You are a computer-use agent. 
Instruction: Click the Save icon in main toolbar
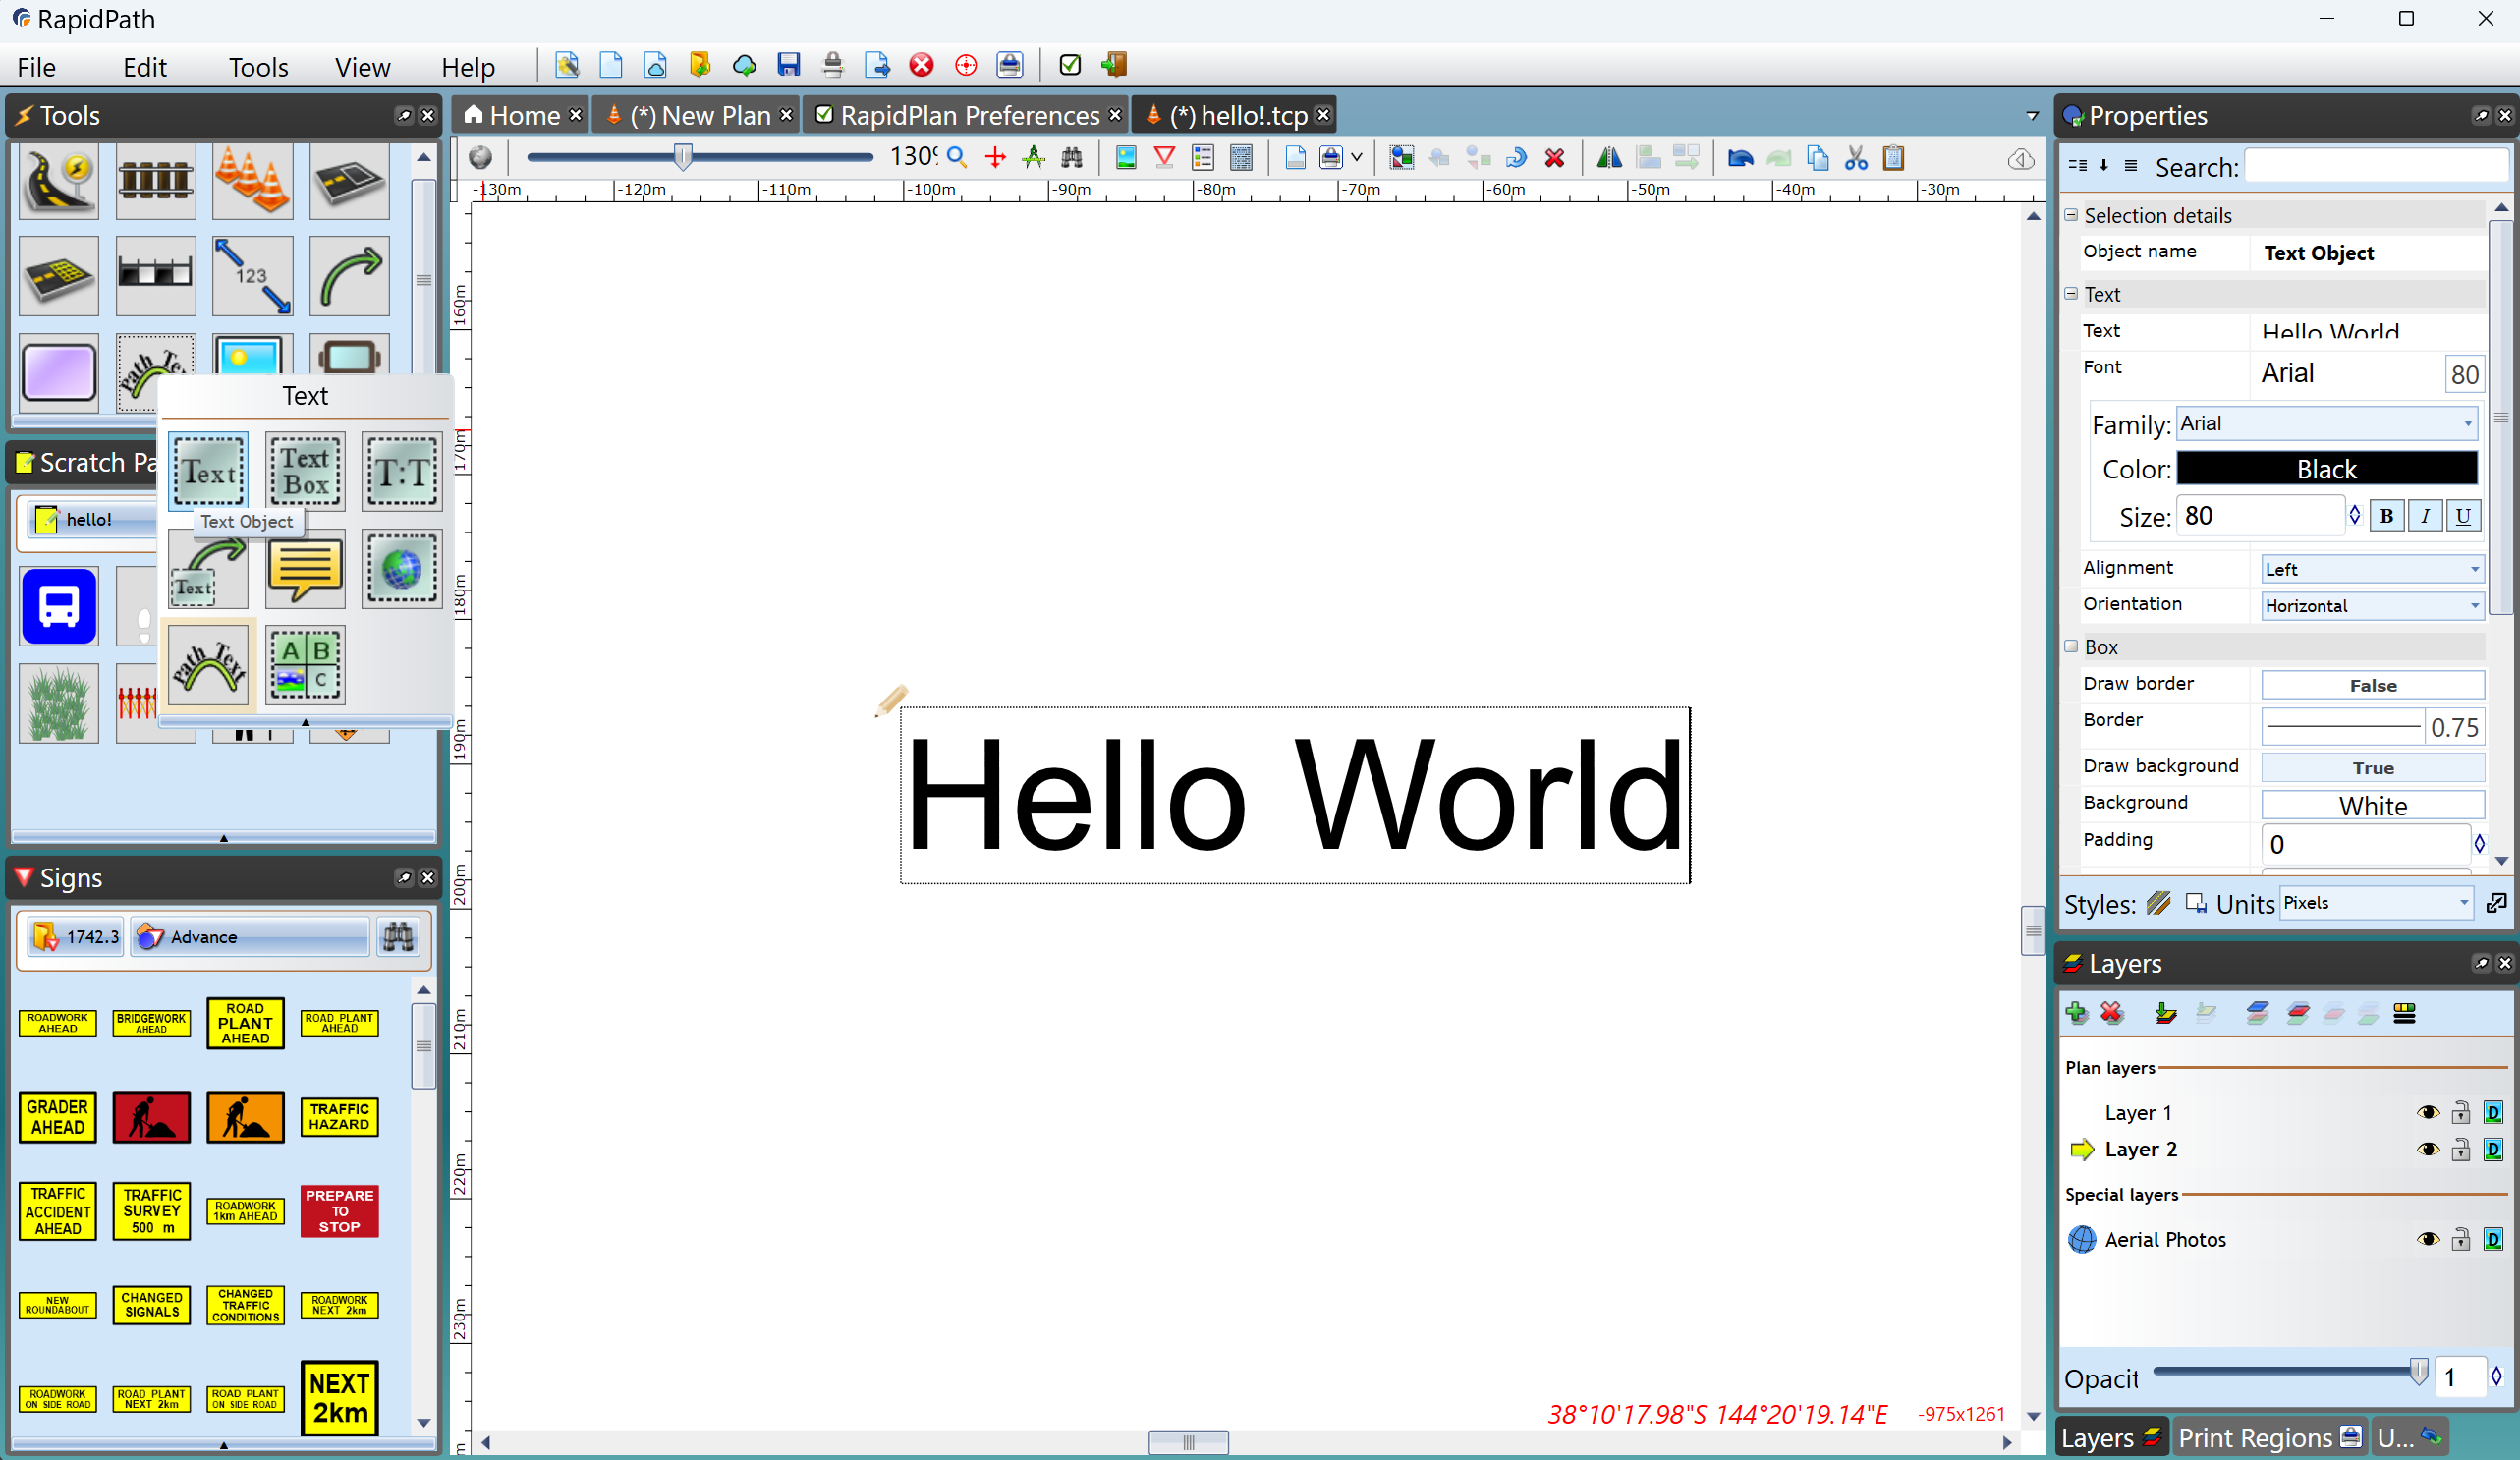coord(789,65)
